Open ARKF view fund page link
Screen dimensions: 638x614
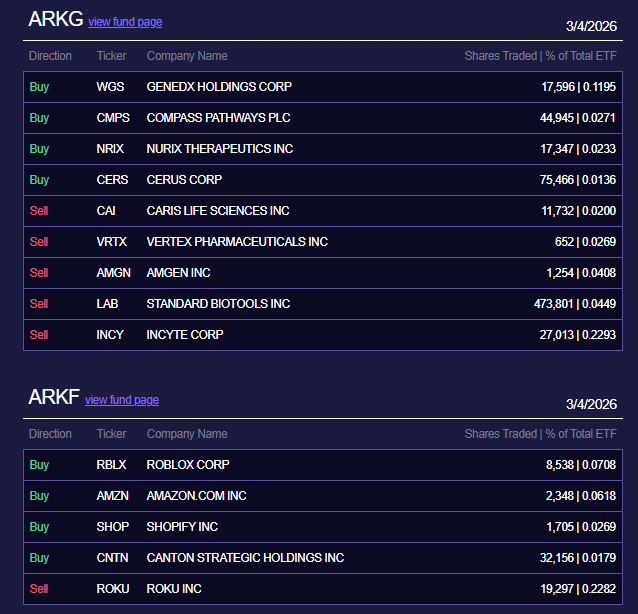(x=122, y=400)
